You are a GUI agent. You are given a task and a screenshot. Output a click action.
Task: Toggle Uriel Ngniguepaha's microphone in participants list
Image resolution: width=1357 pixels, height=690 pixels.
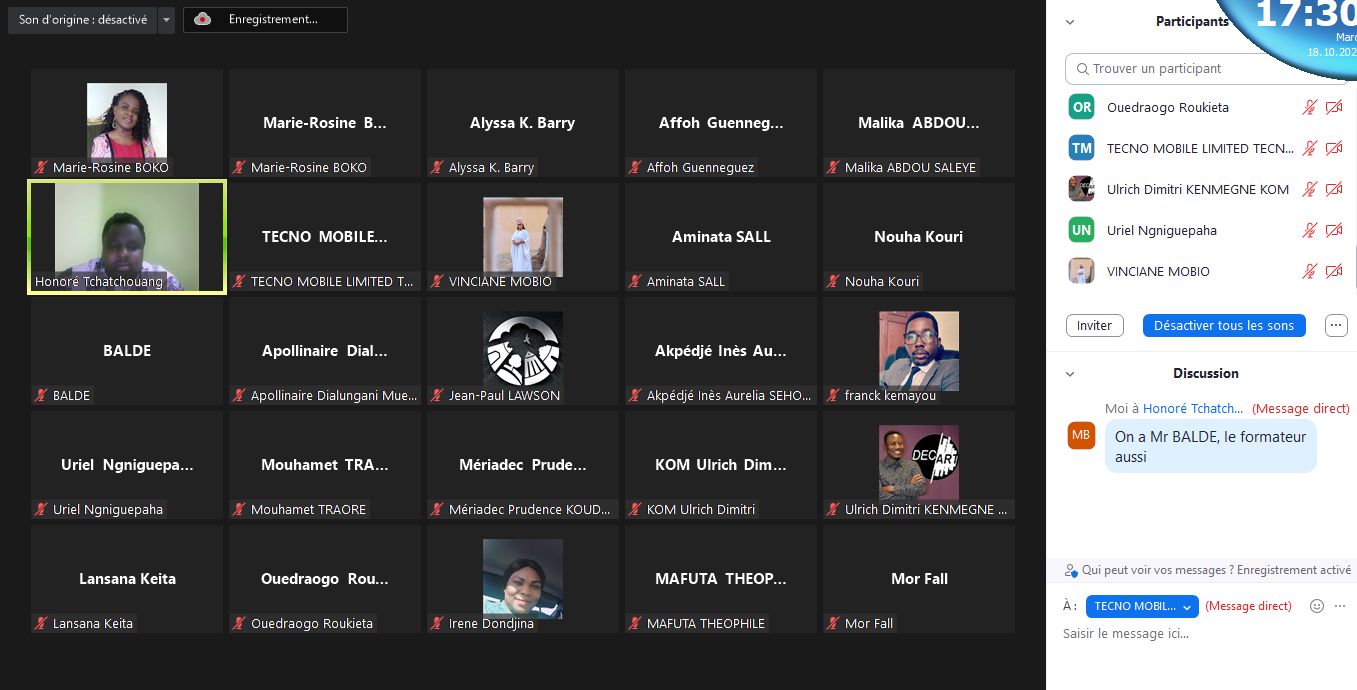[x=1309, y=230]
